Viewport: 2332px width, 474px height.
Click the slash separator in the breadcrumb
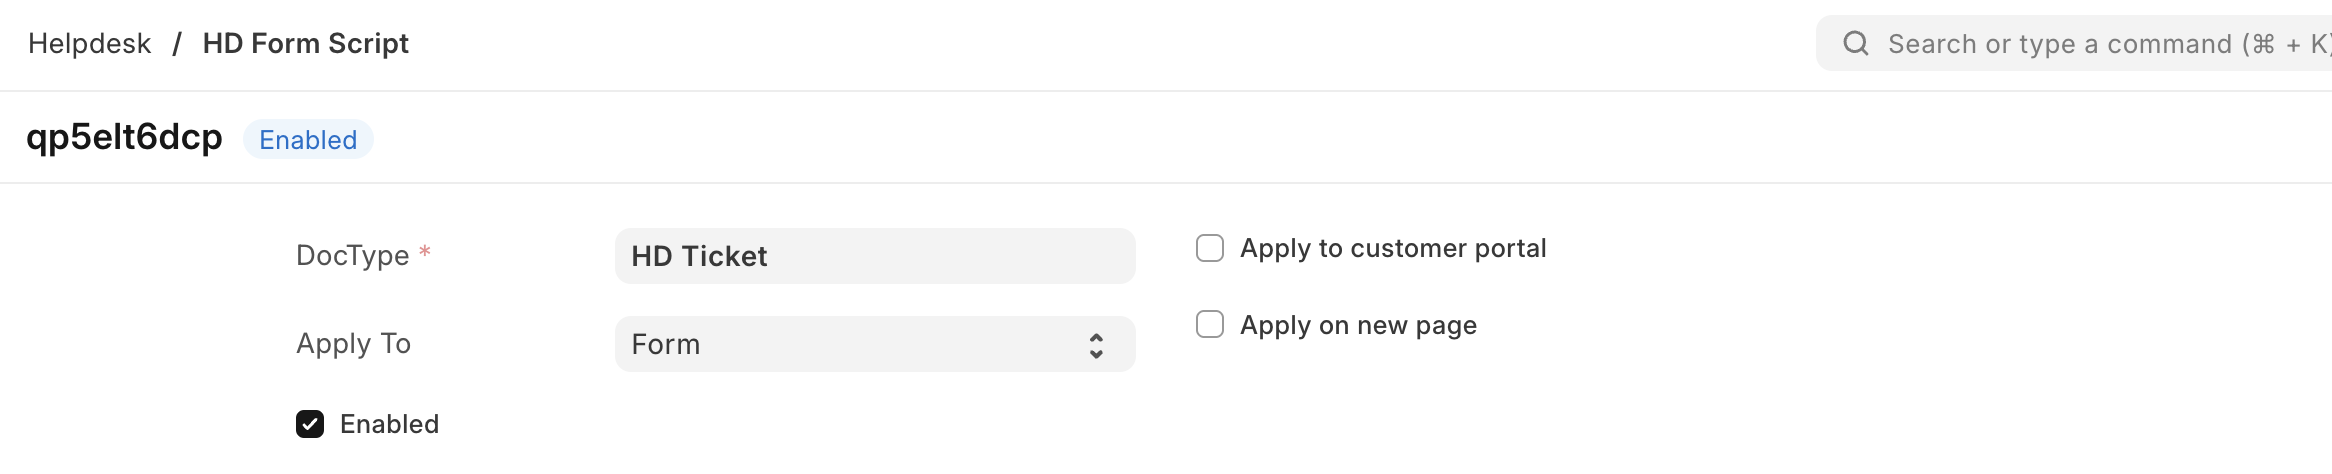click(x=177, y=44)
